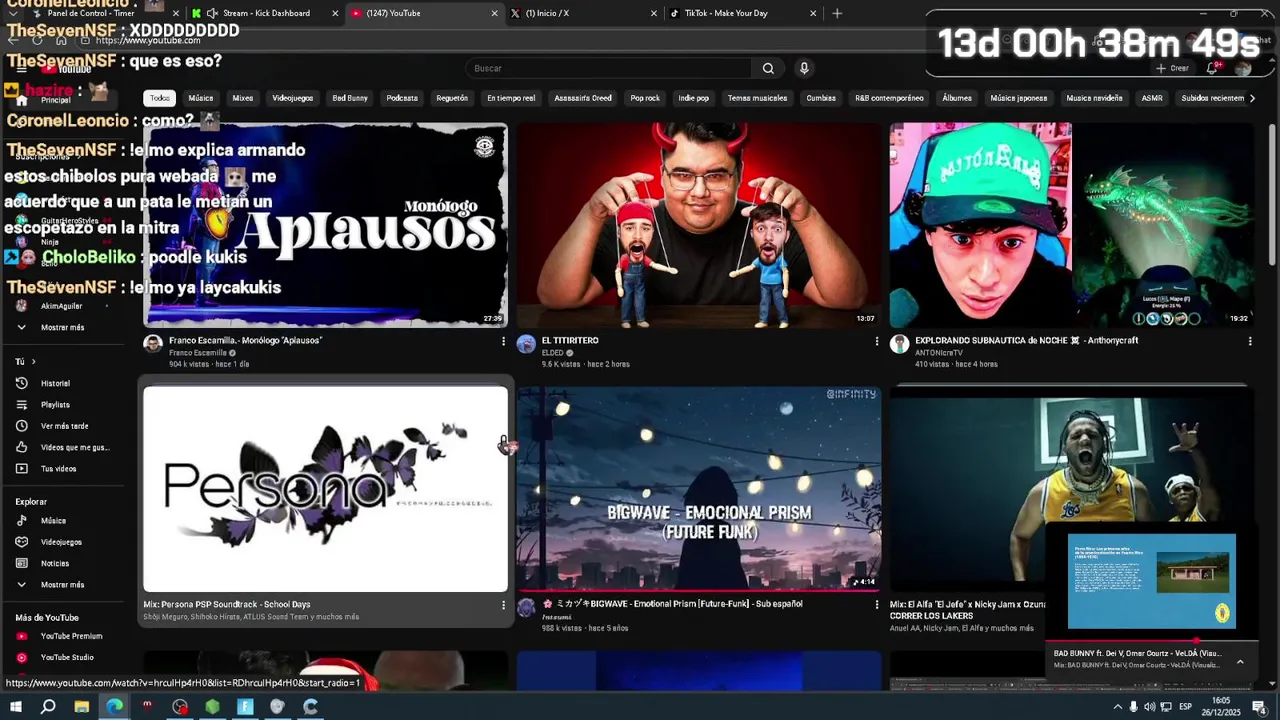Open Ver más tarde in sidebar

[64, 426]
